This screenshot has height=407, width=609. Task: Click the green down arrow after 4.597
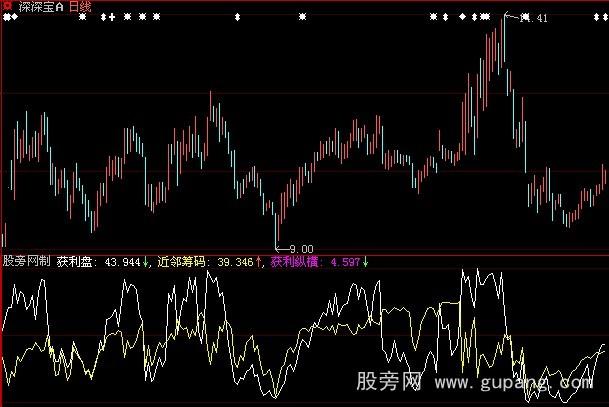[x=365, y=262]
